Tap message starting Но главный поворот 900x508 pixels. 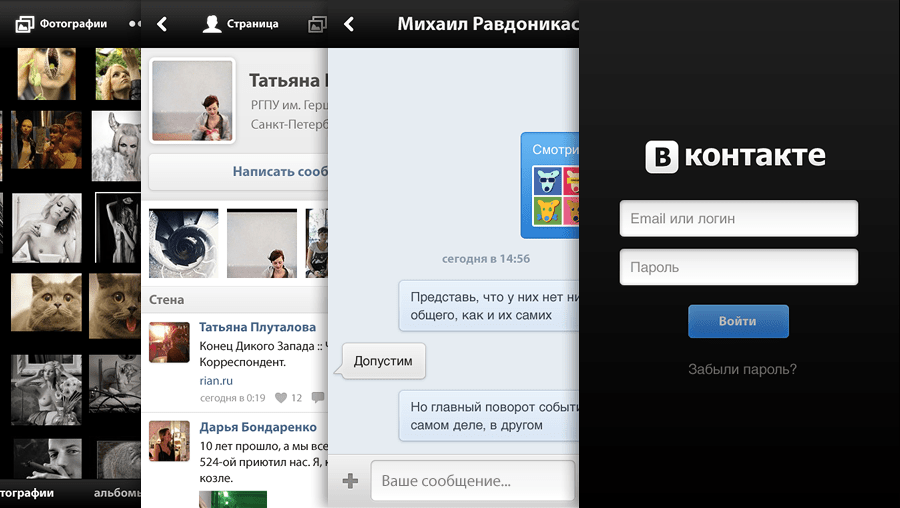click(x=488, y=416)
